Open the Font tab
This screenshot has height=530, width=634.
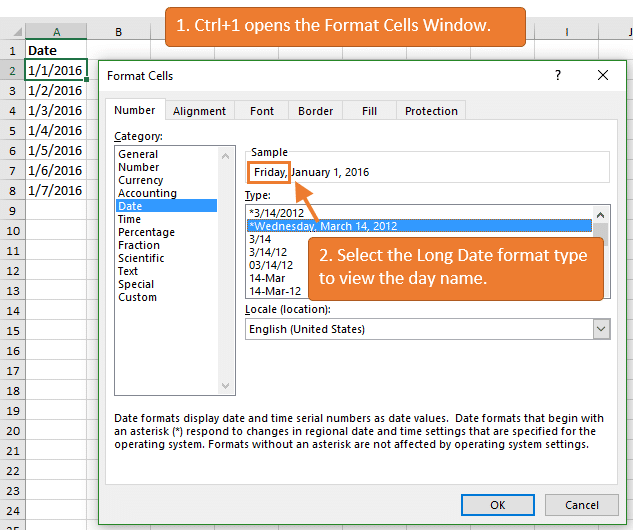pyautogui.click(x=262, y=111)
